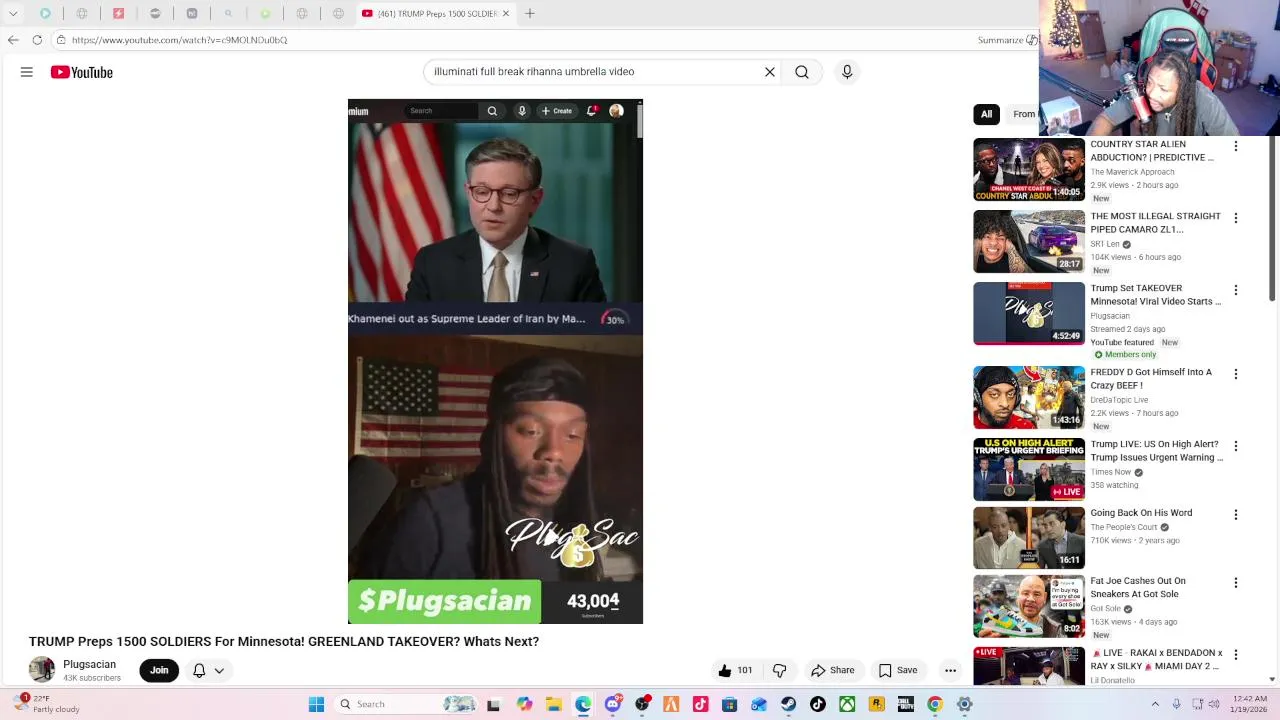Open a new browser tab
Screen dimensions: 1280x720
pyautogui.click(x=530, y=13)
